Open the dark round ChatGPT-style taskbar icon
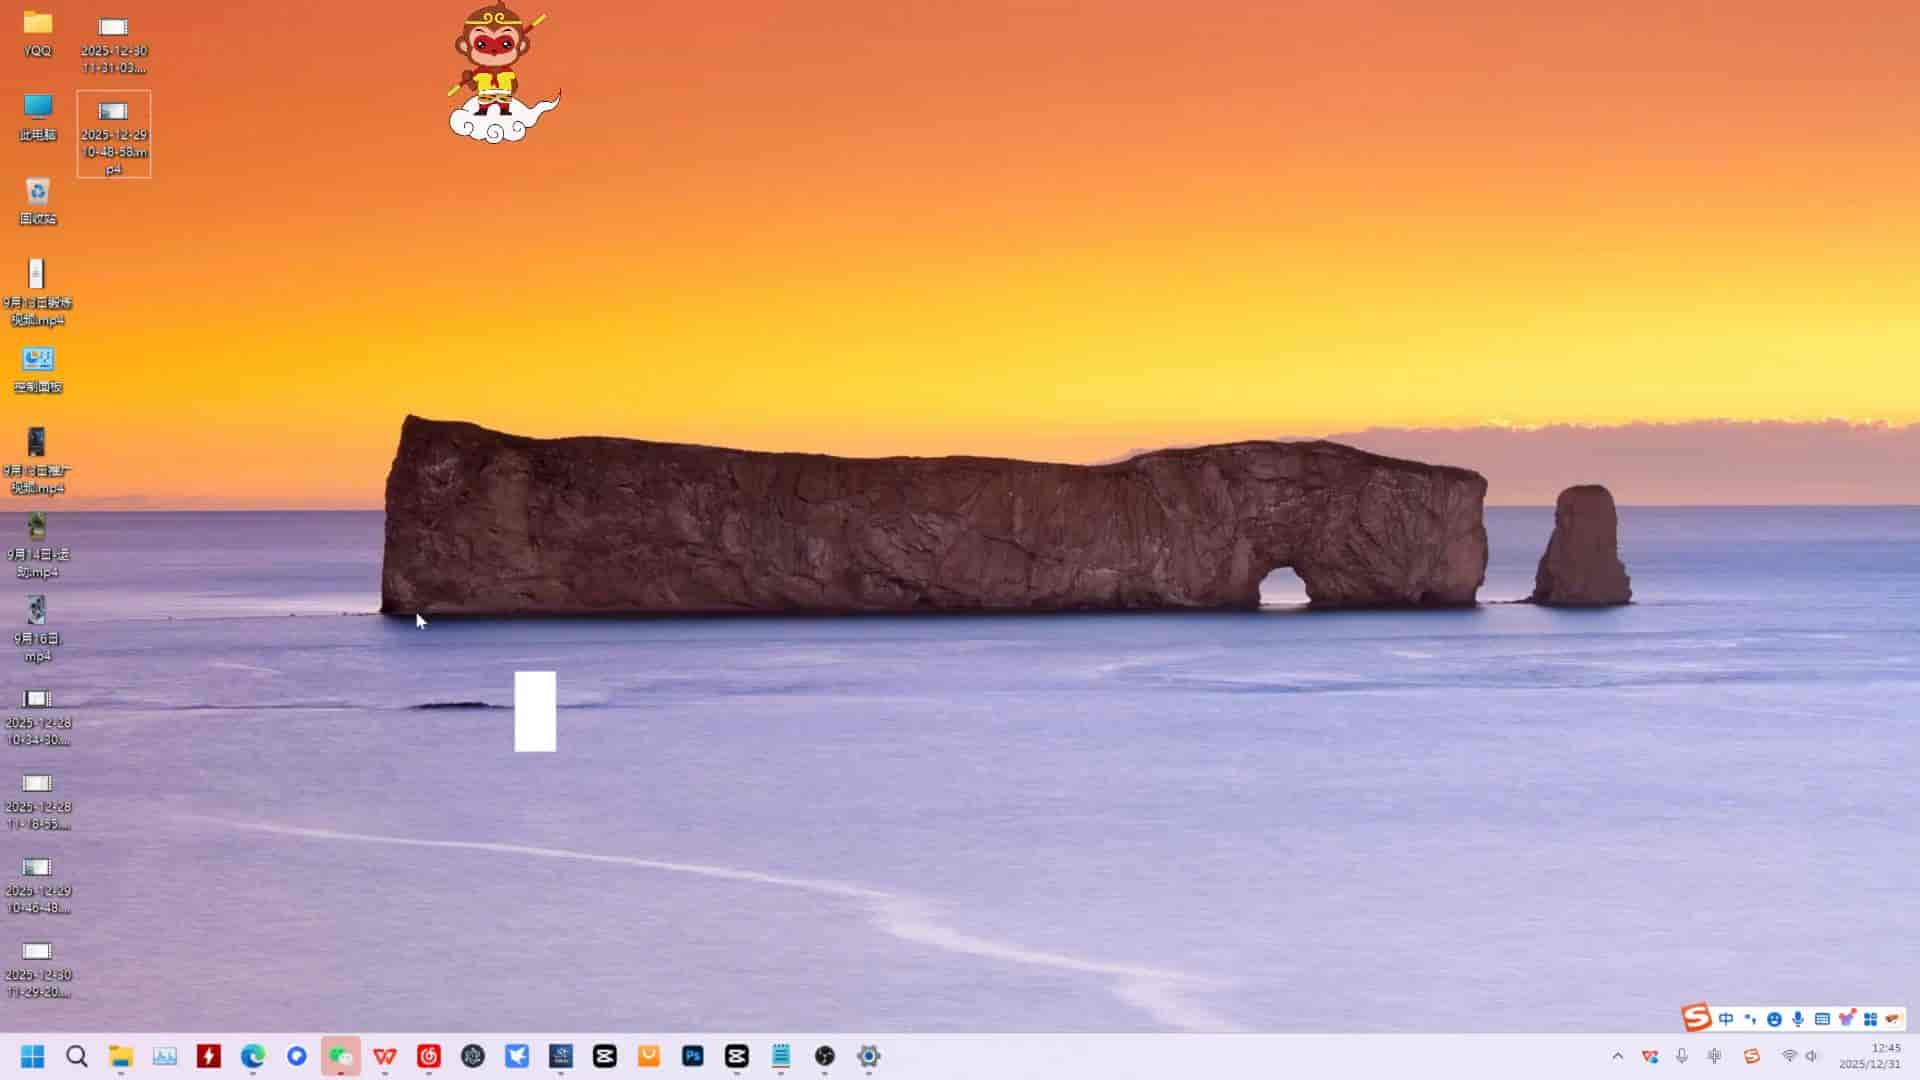Viewport: 1920px width, 1080px height. [x=473, y=1056]
